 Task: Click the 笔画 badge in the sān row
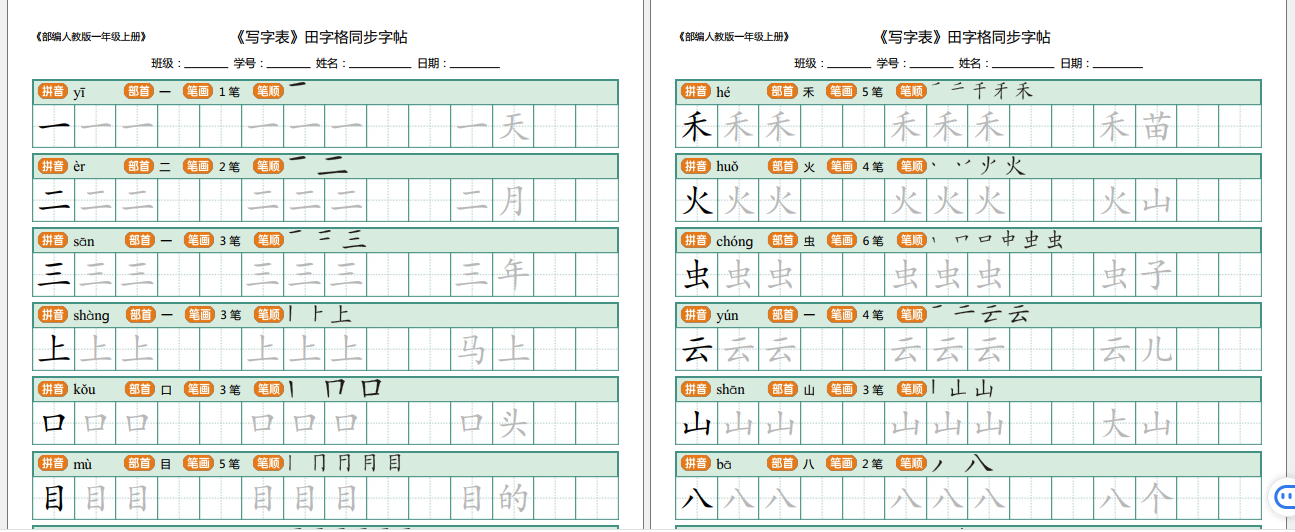click(198, 240)
